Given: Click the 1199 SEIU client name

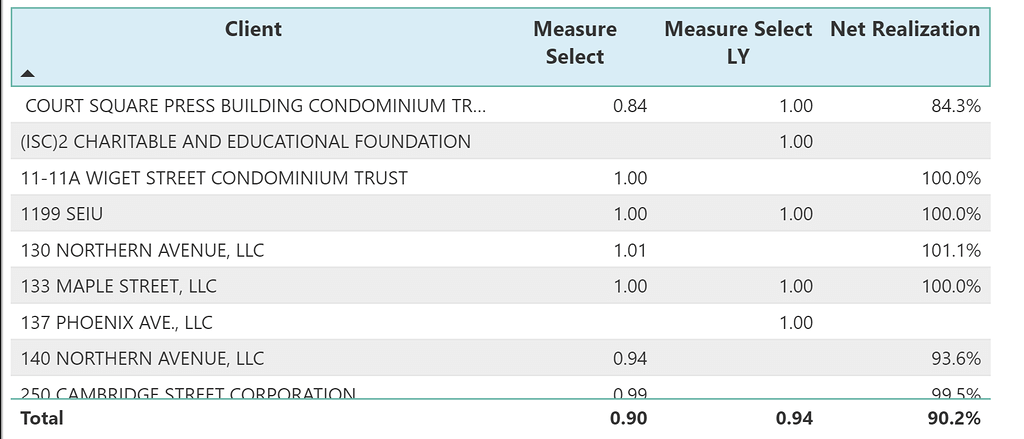Looking at the screenshot, I should click(x=62, y=214).
